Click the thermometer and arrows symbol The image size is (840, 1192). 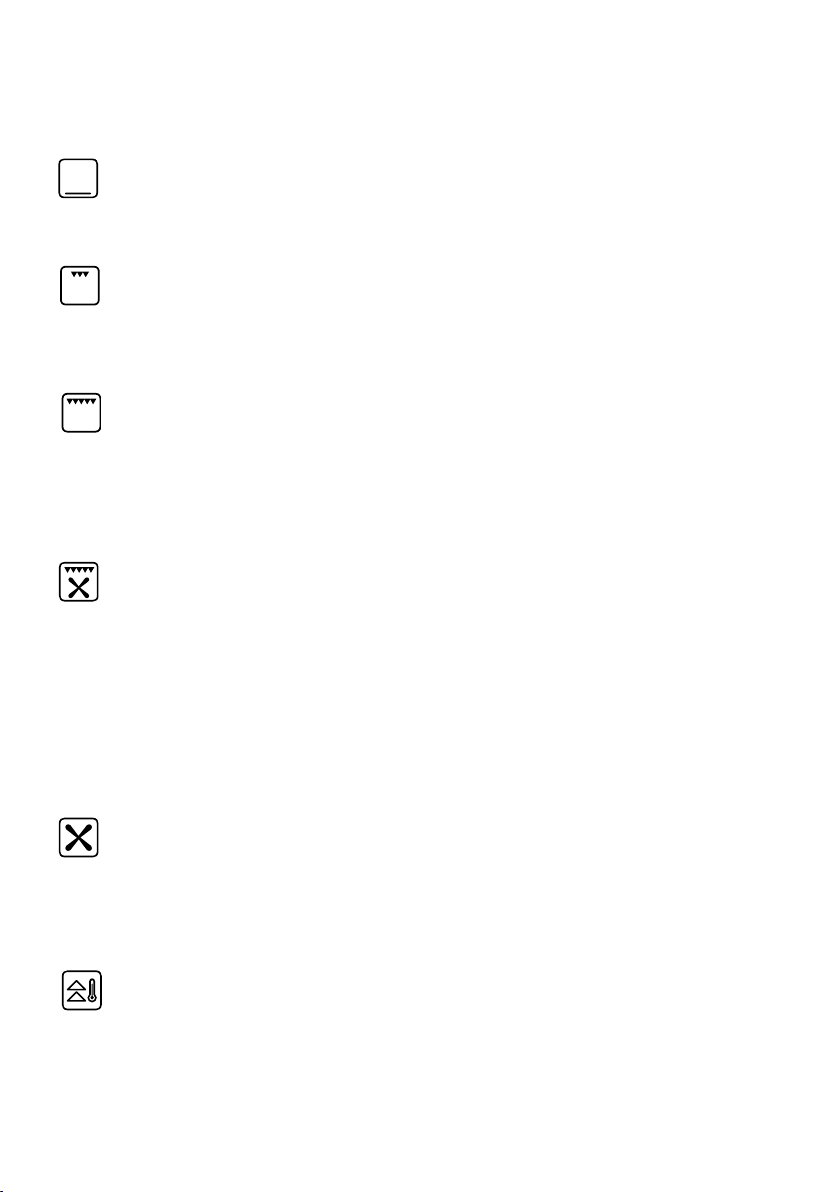82,991
